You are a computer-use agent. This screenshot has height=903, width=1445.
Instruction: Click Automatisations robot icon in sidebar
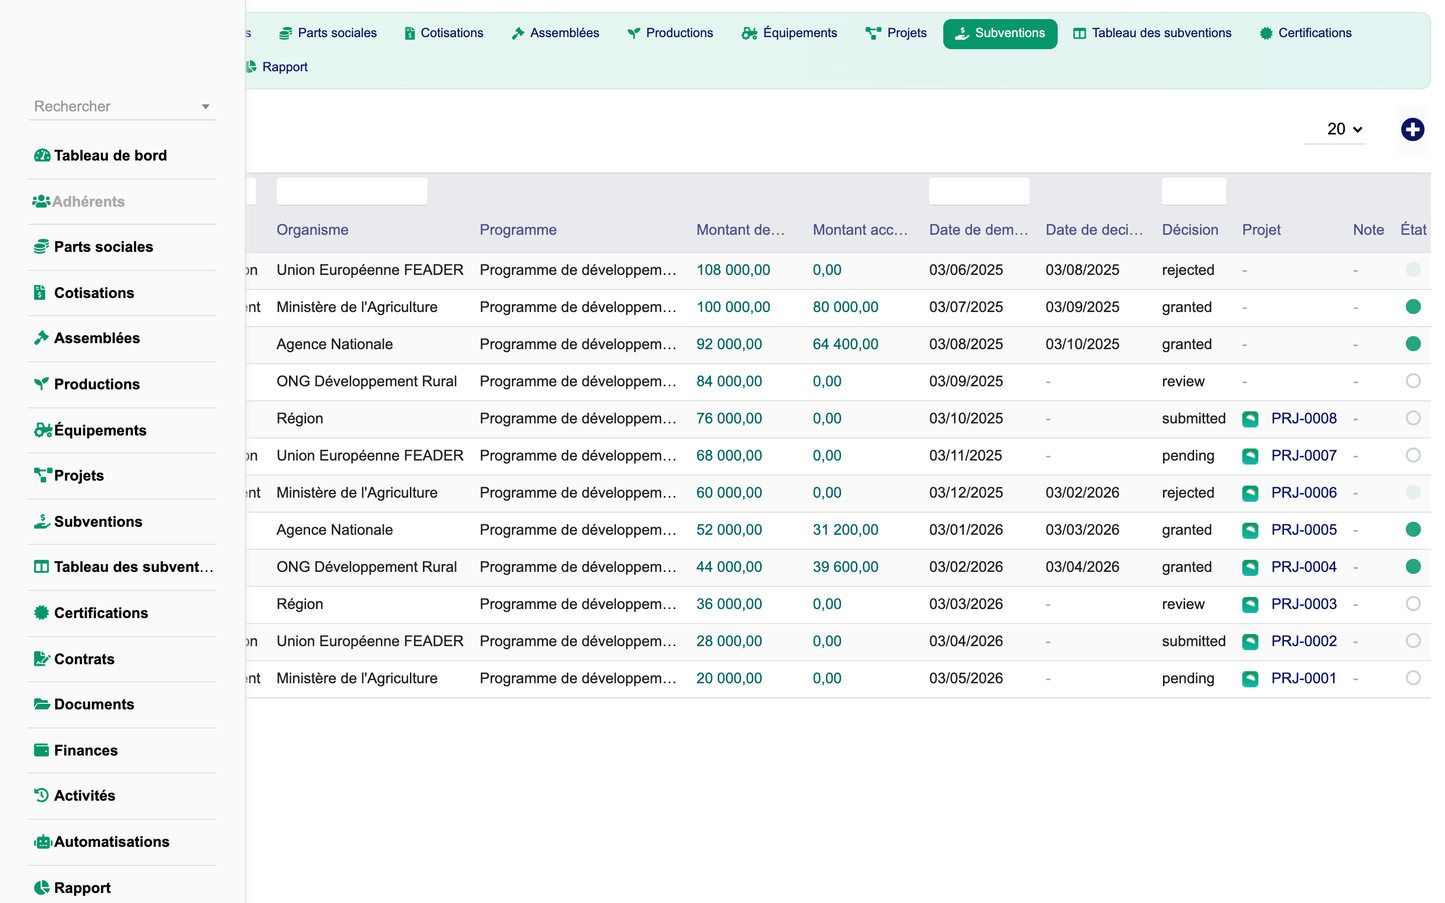43,842
